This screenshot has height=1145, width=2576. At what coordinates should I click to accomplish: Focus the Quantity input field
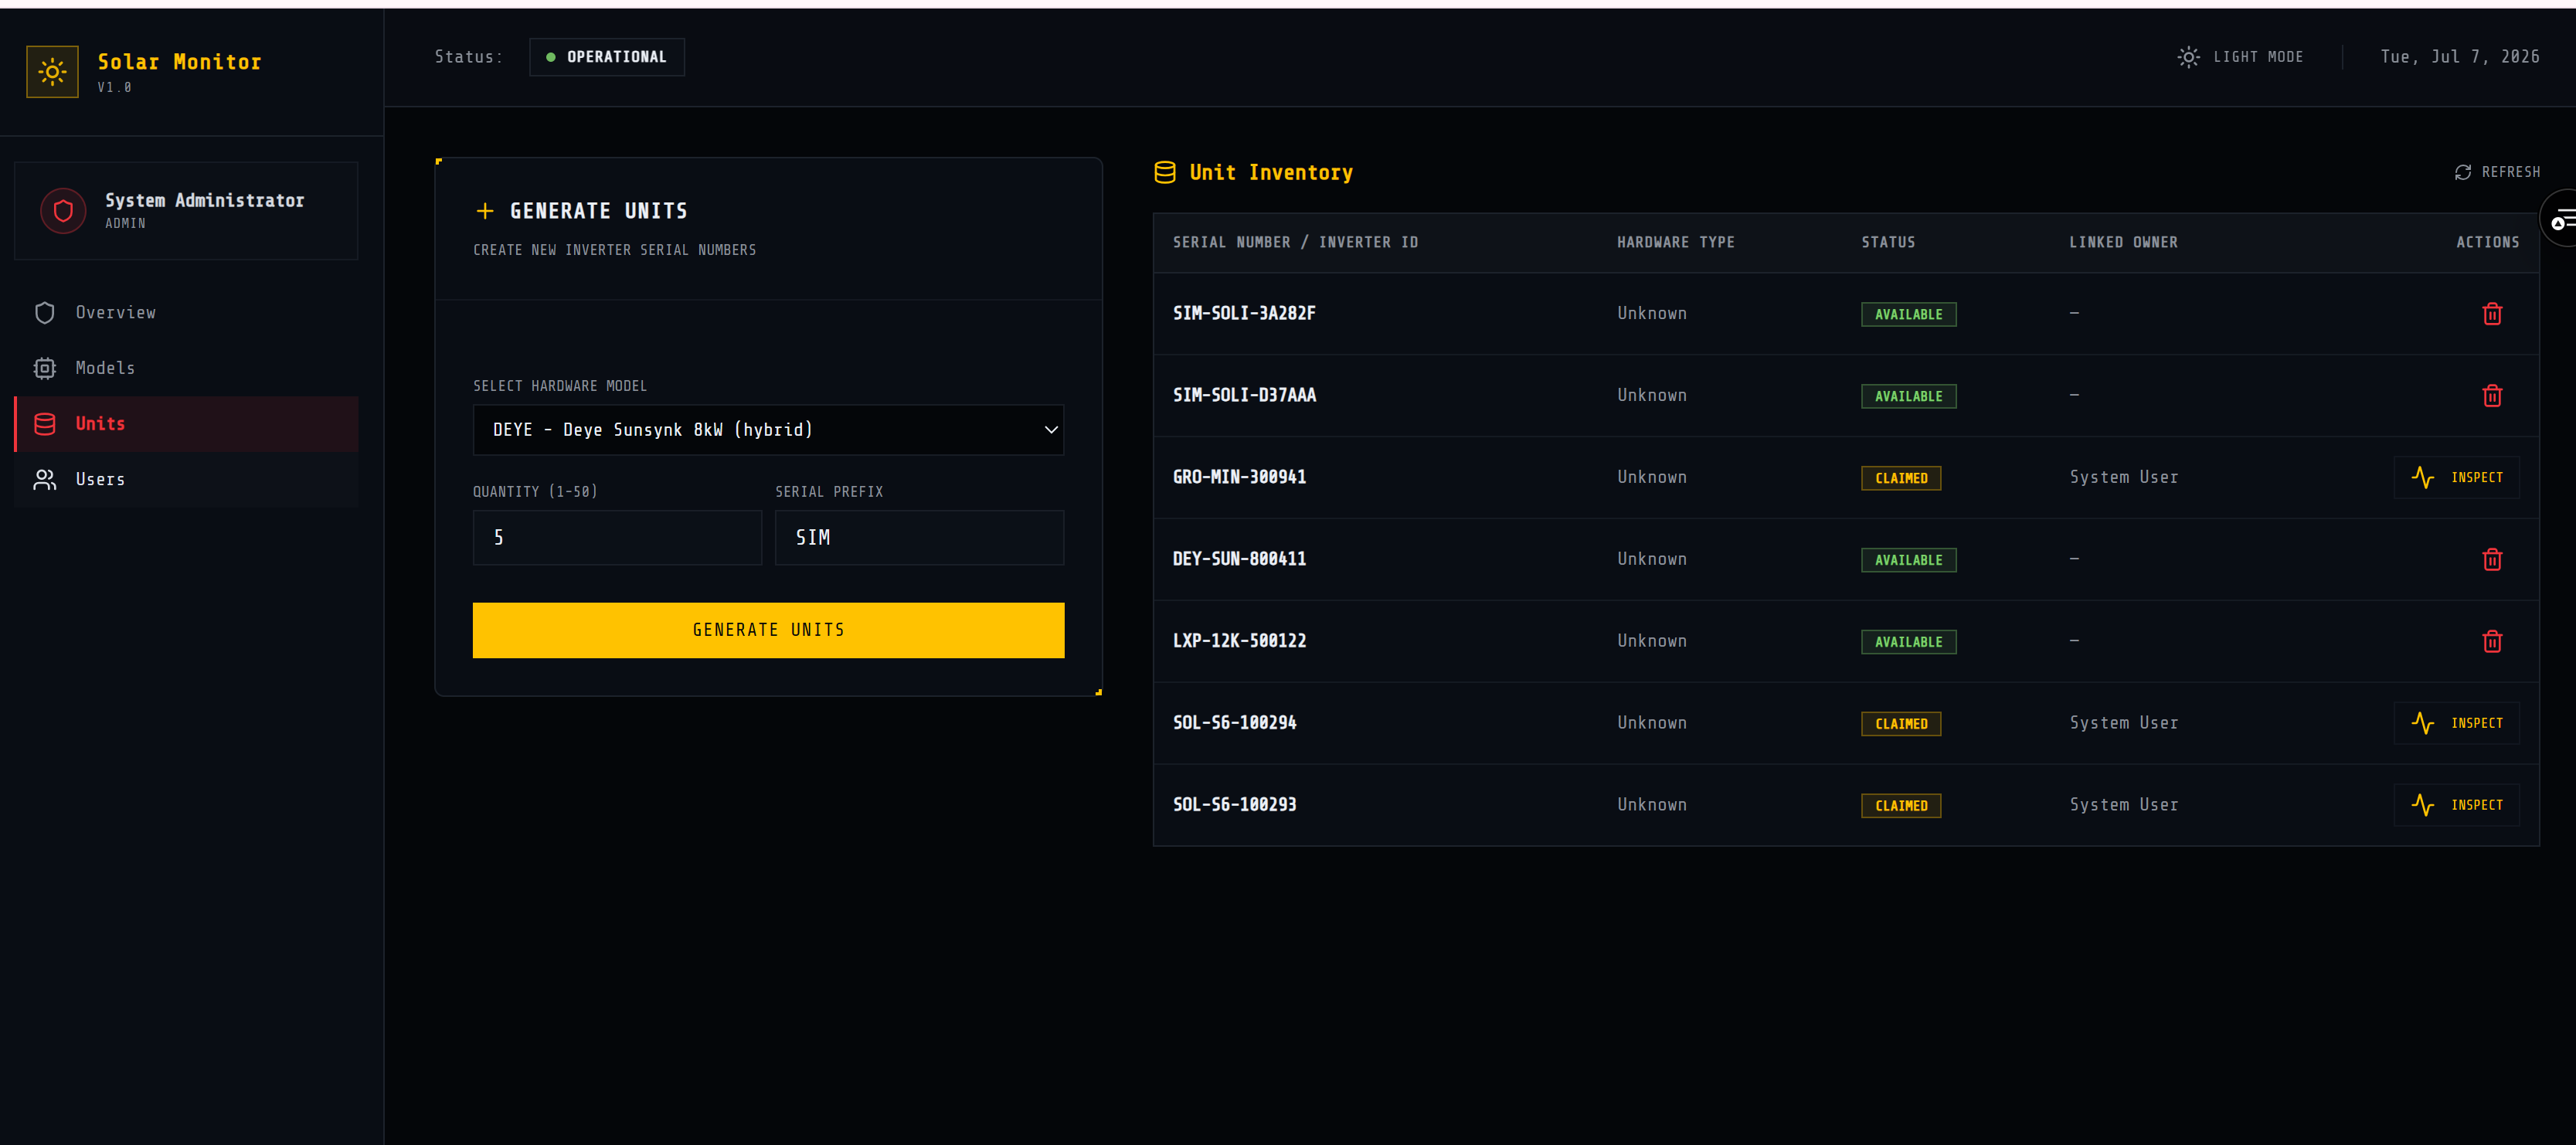(x=617, y=538)
